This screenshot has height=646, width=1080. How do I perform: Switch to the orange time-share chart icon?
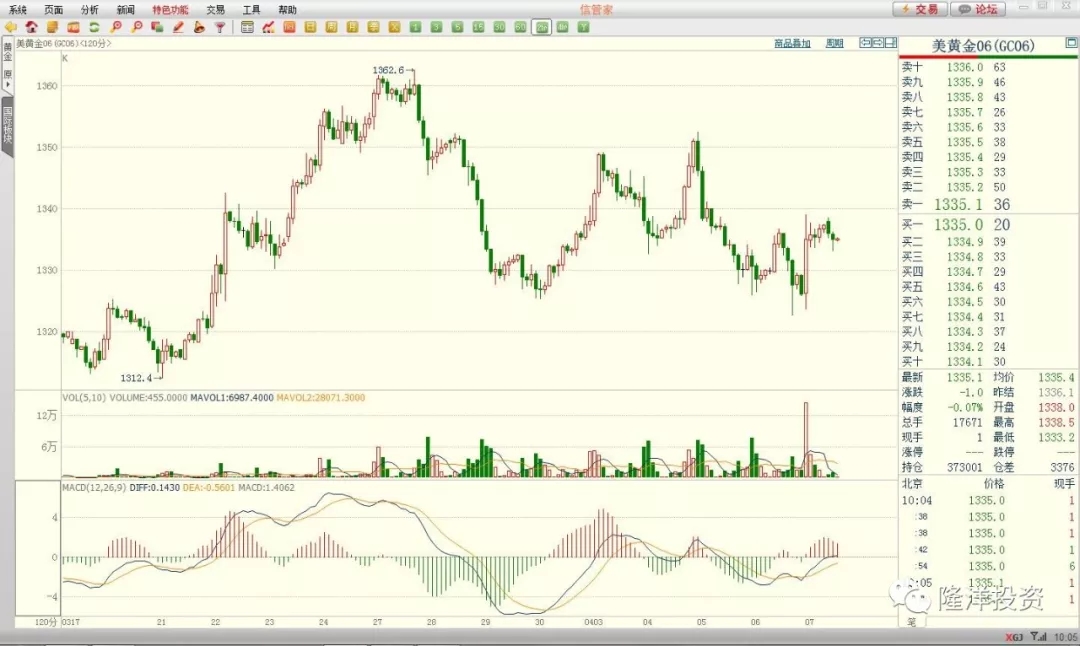(289, 28)
